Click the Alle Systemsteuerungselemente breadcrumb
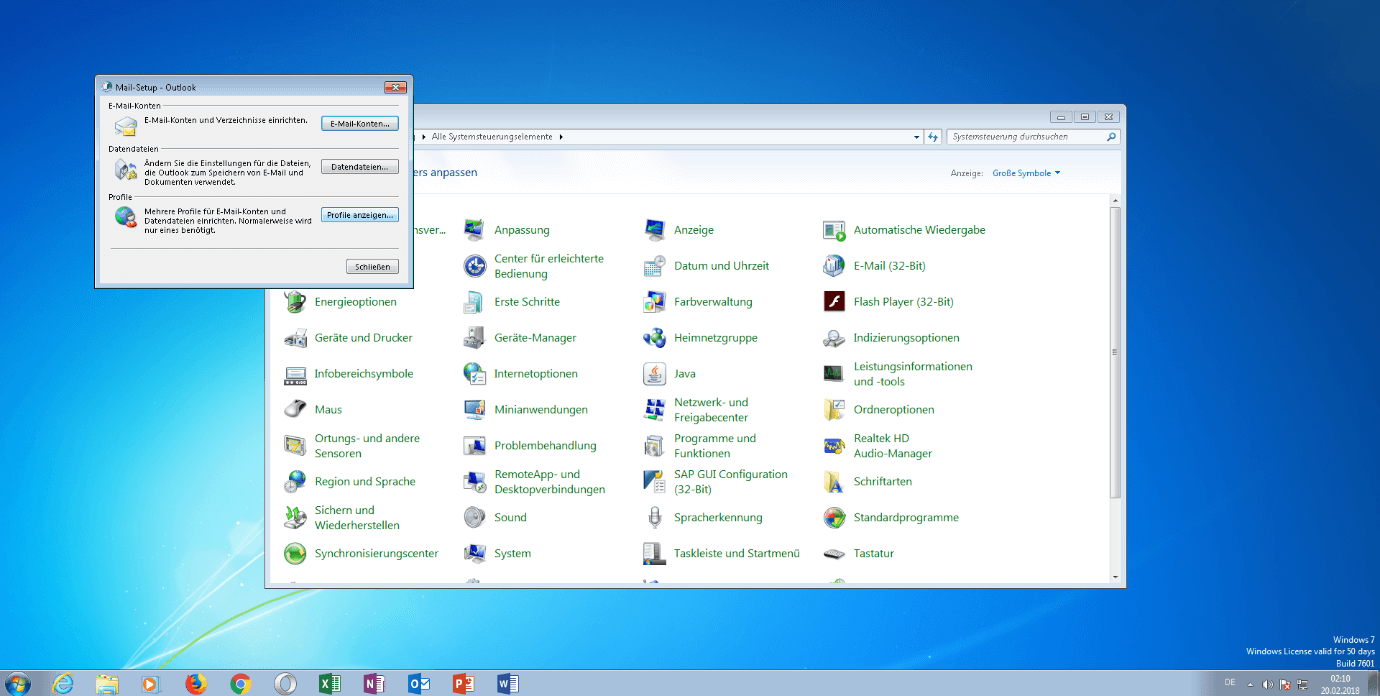Image resolution: width=1380 pixels, height=696 pixels. tap(491, 137)
